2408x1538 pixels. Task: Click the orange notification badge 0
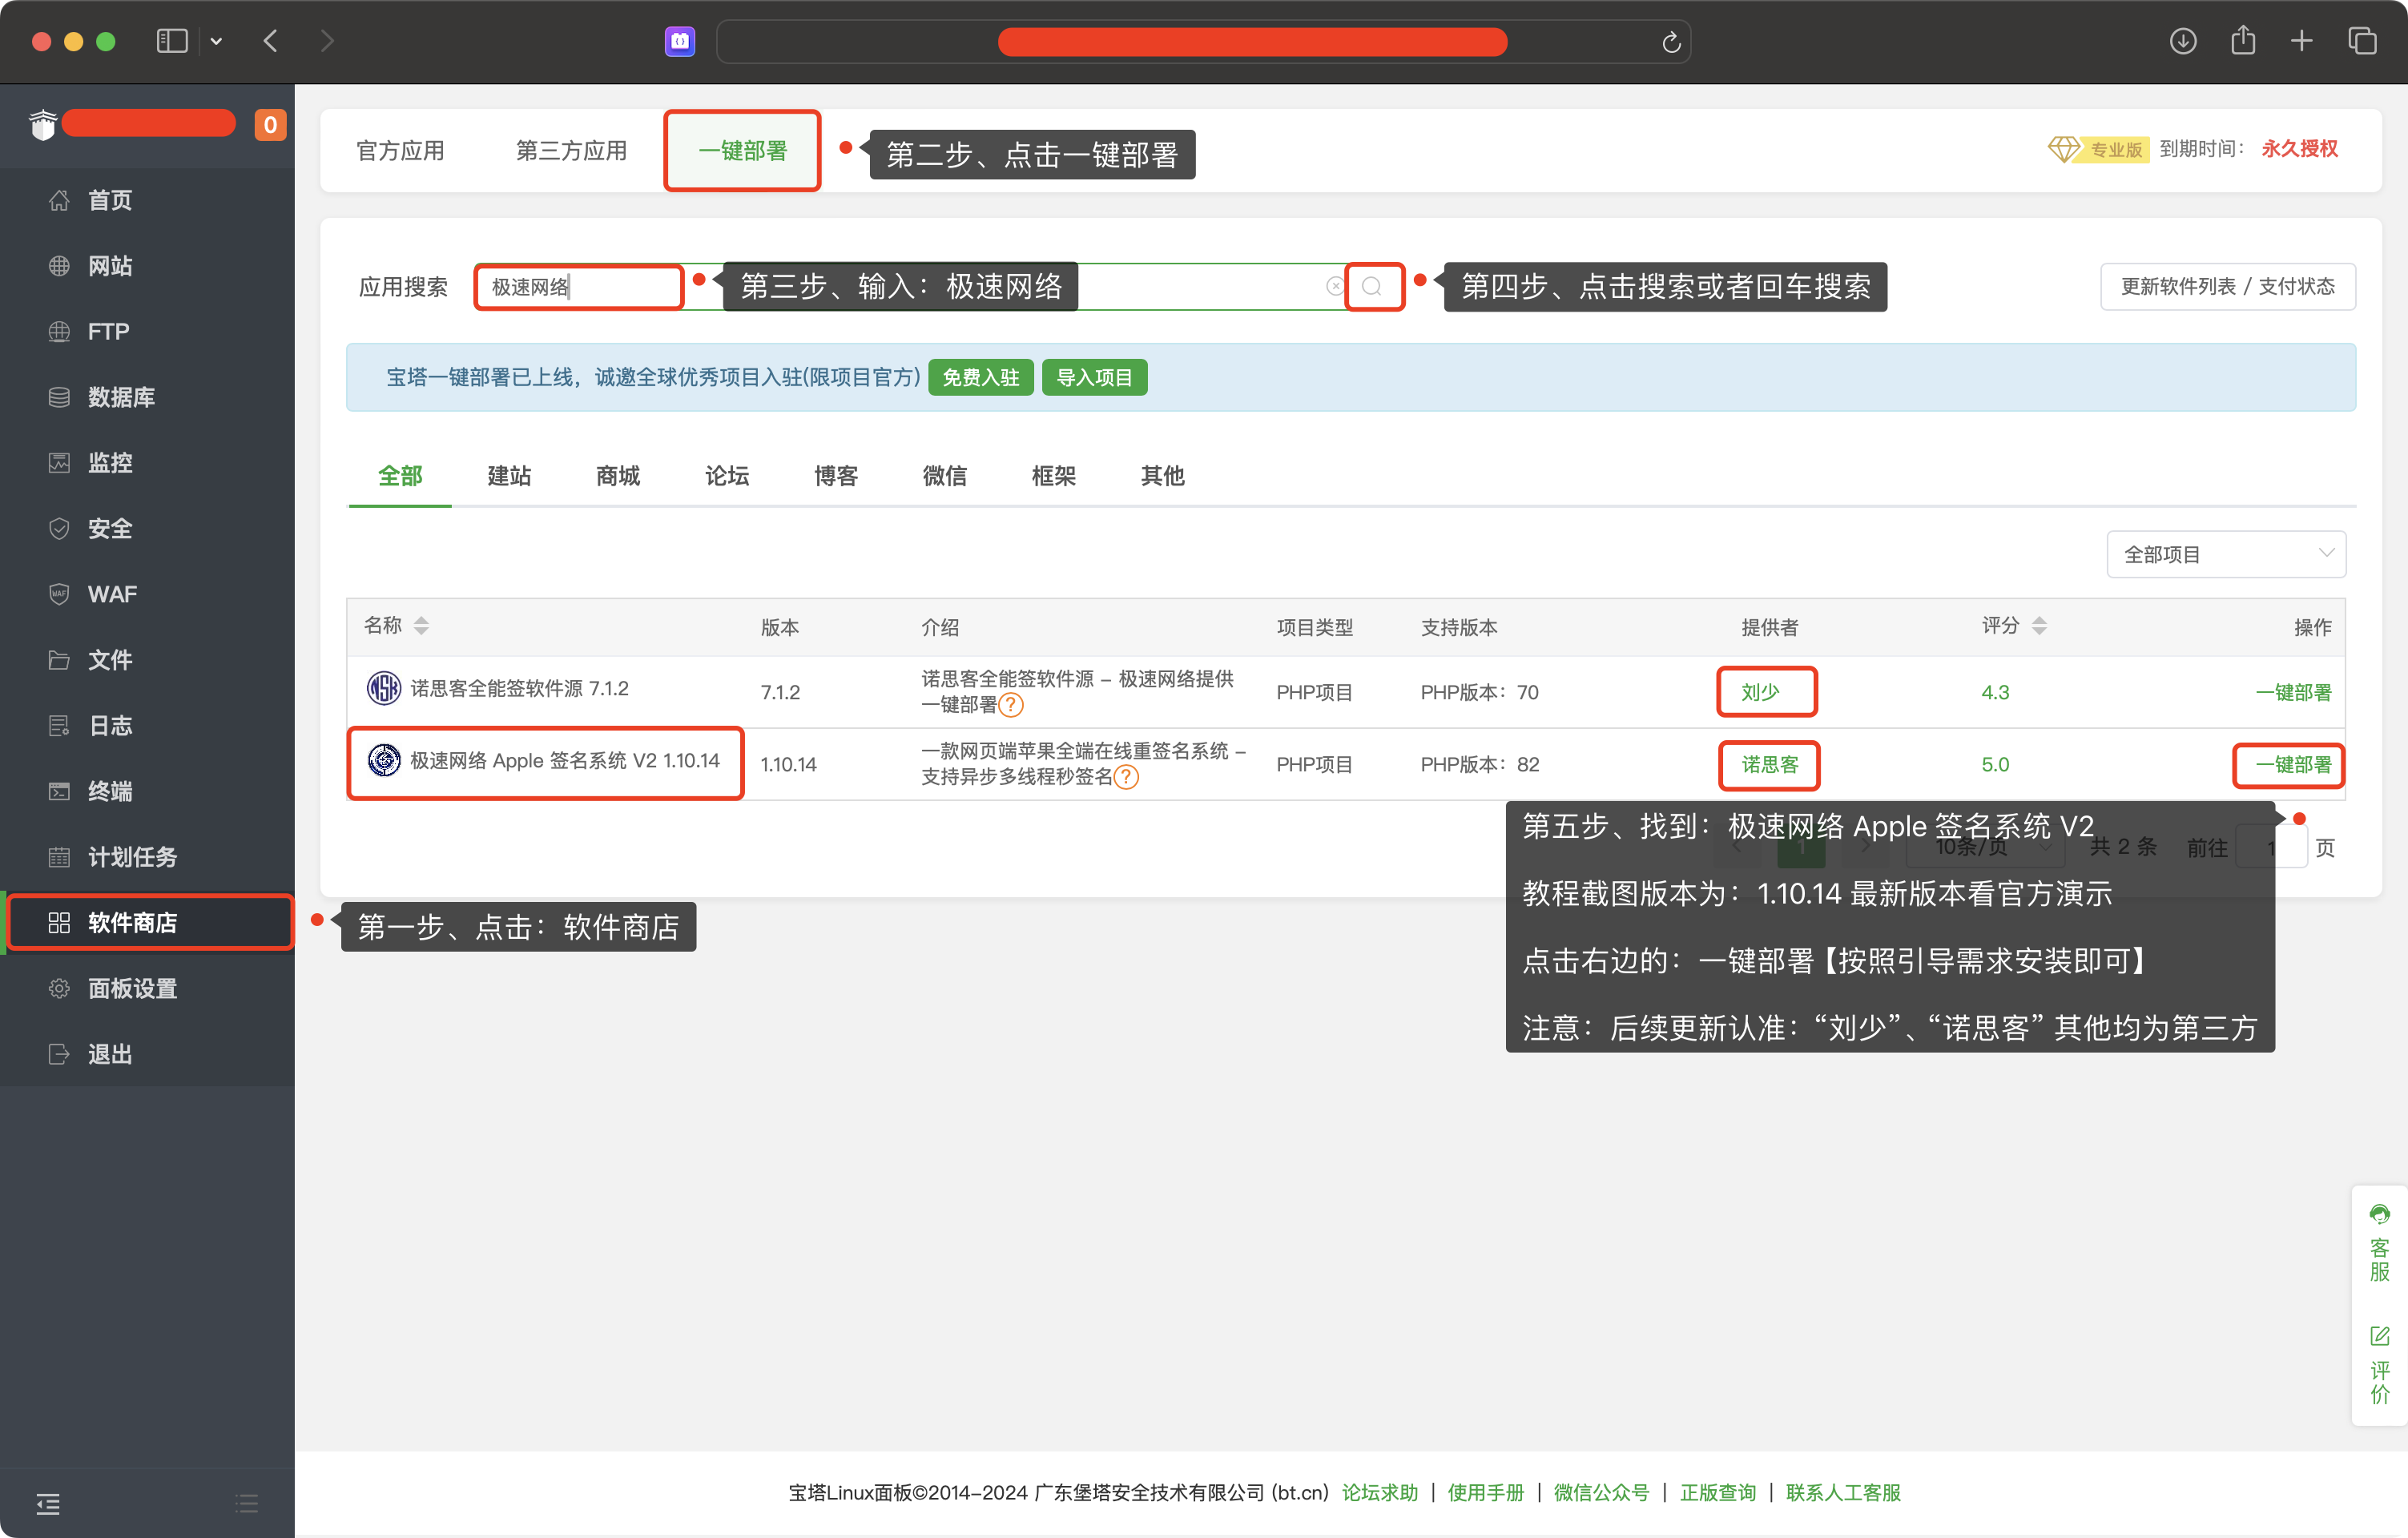coord(270,125)
